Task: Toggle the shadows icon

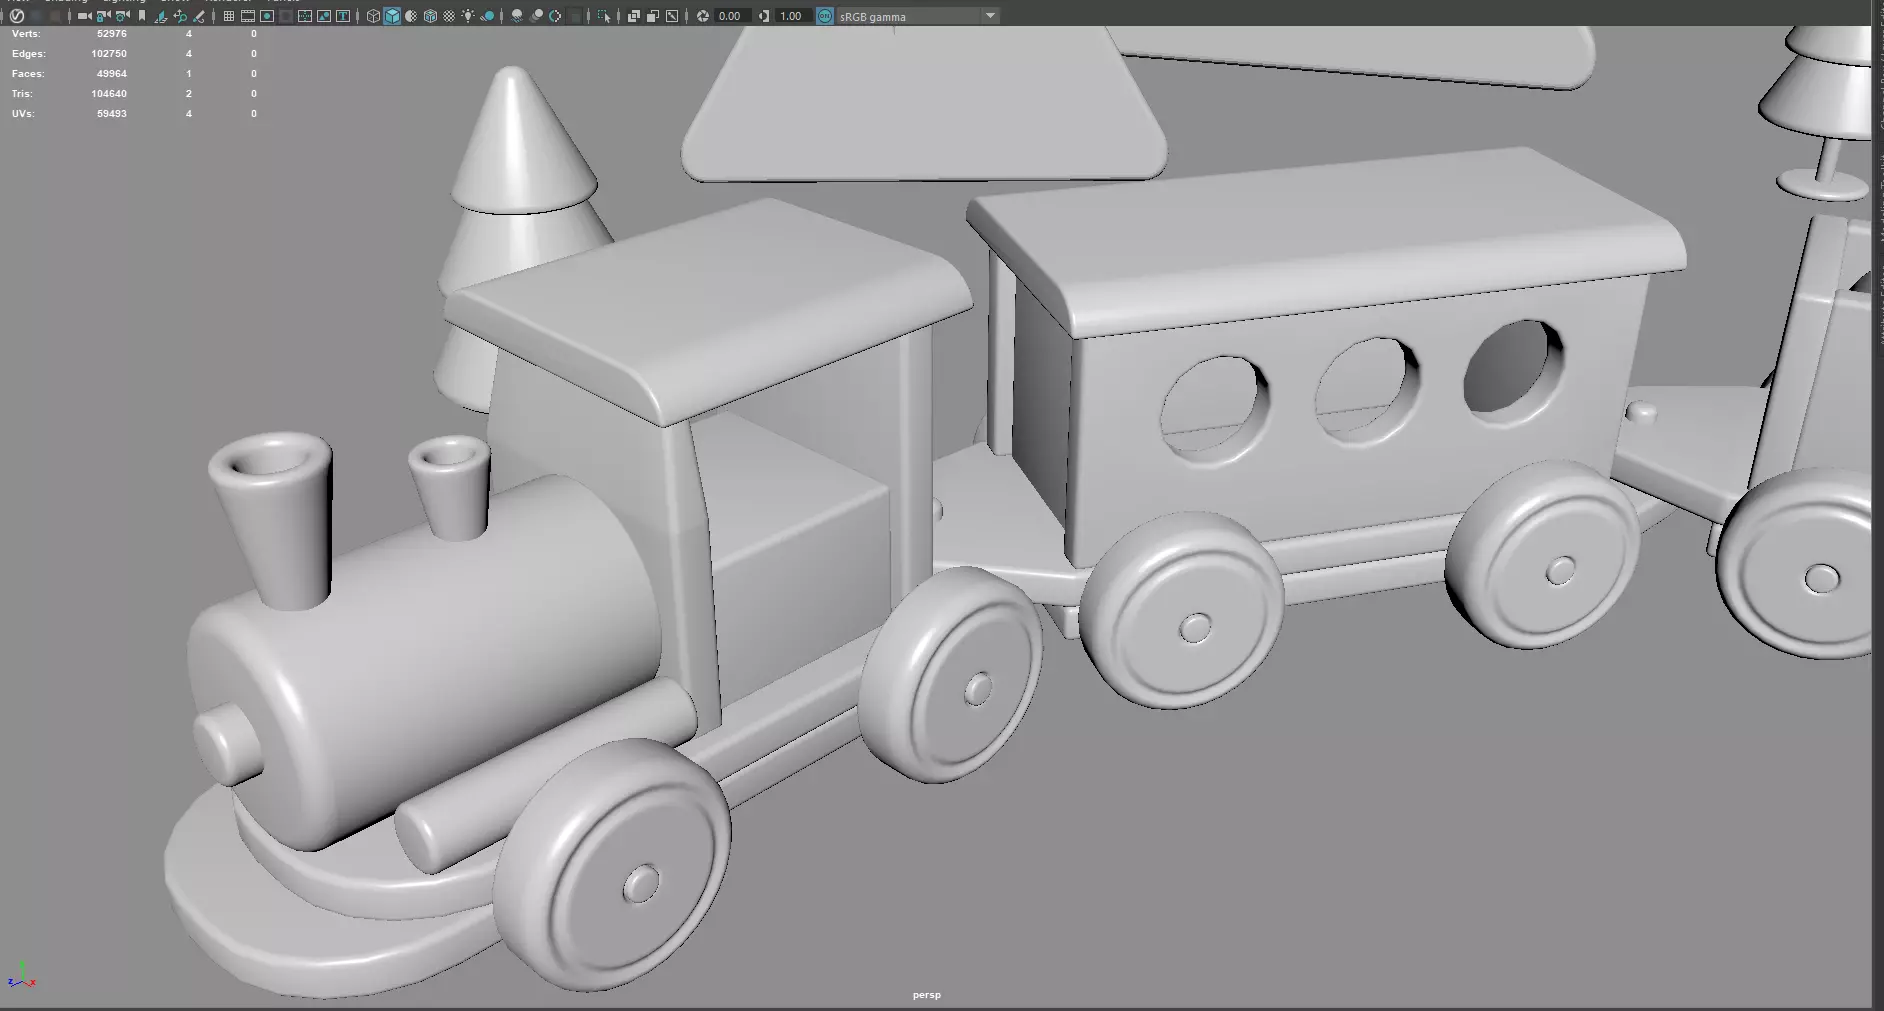Action: pyautogui.click(x=487, y=16)
